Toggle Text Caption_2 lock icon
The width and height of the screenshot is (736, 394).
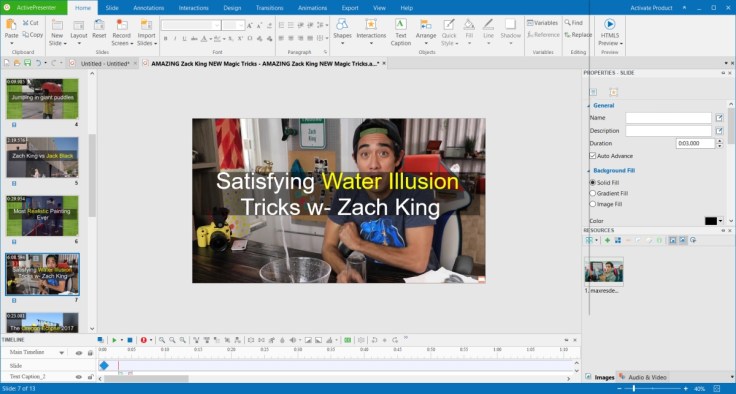(x=90, y=377)
